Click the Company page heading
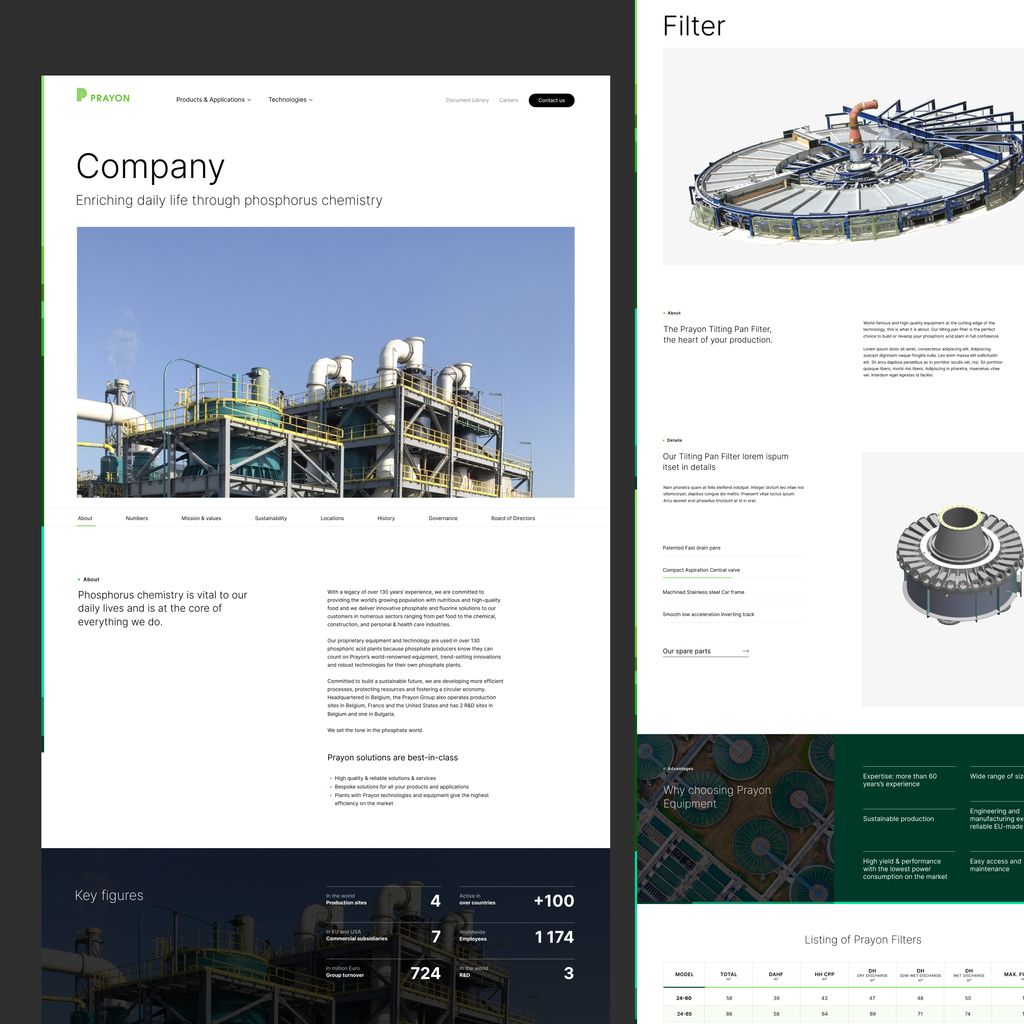Image resolution: width=1024 pixels, height=1024 pixels. click(x=150, y=167)
